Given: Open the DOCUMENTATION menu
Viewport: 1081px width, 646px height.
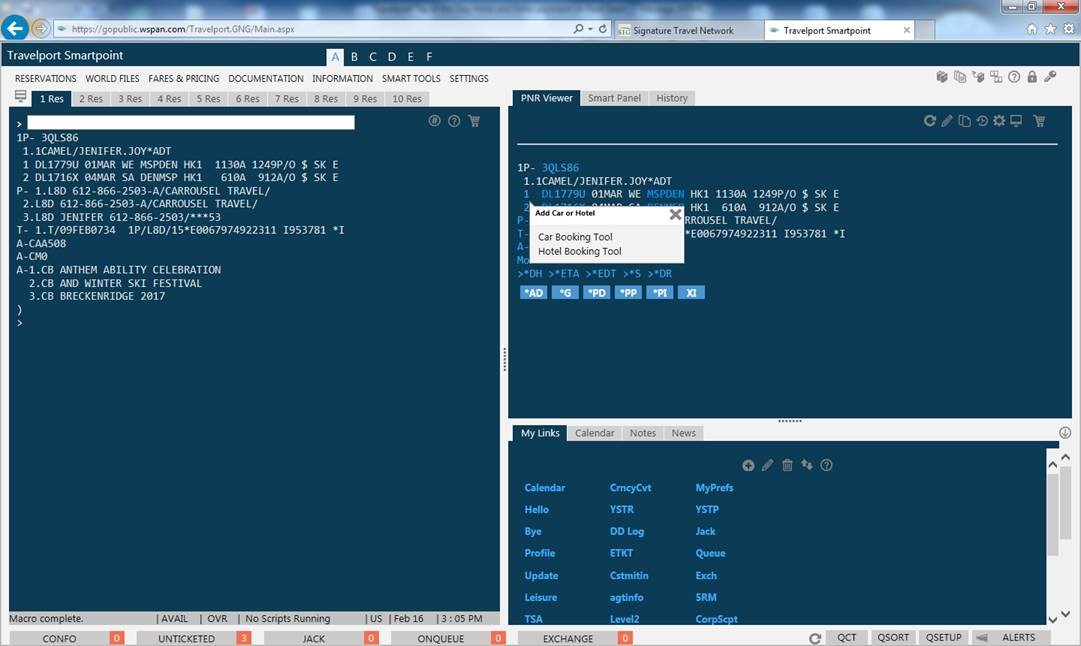Looking at the screenshot, I should [265, 79].
